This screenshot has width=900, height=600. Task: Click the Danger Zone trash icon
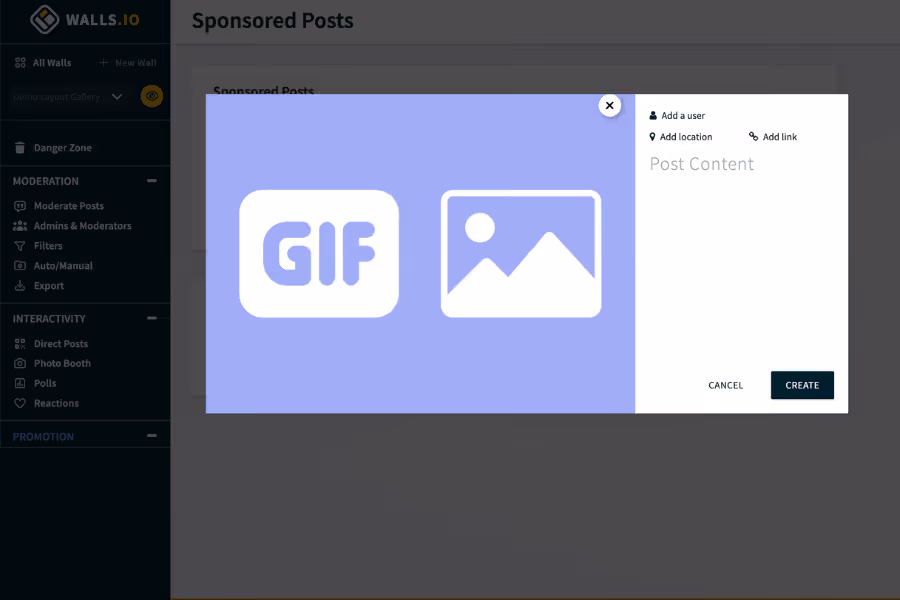[x=20, y=148]
